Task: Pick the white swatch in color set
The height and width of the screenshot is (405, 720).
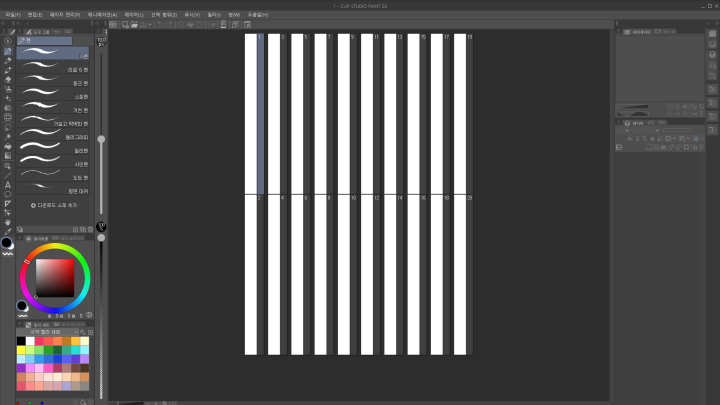Action: coord(32,341)
